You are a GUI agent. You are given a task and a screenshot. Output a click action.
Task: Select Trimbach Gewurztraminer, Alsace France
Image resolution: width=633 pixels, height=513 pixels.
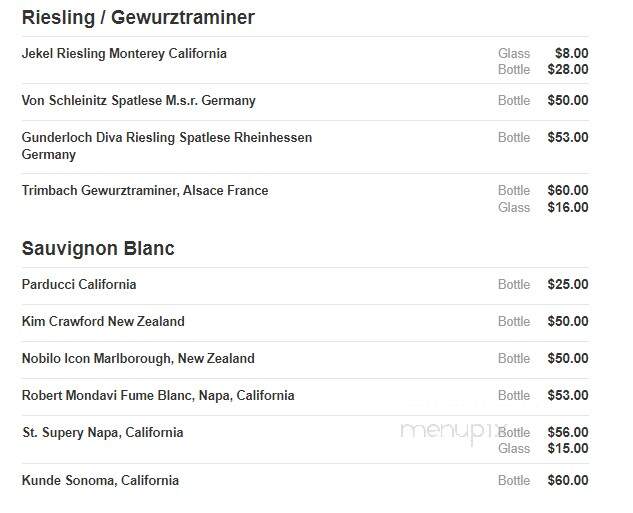tap(145, 190)
